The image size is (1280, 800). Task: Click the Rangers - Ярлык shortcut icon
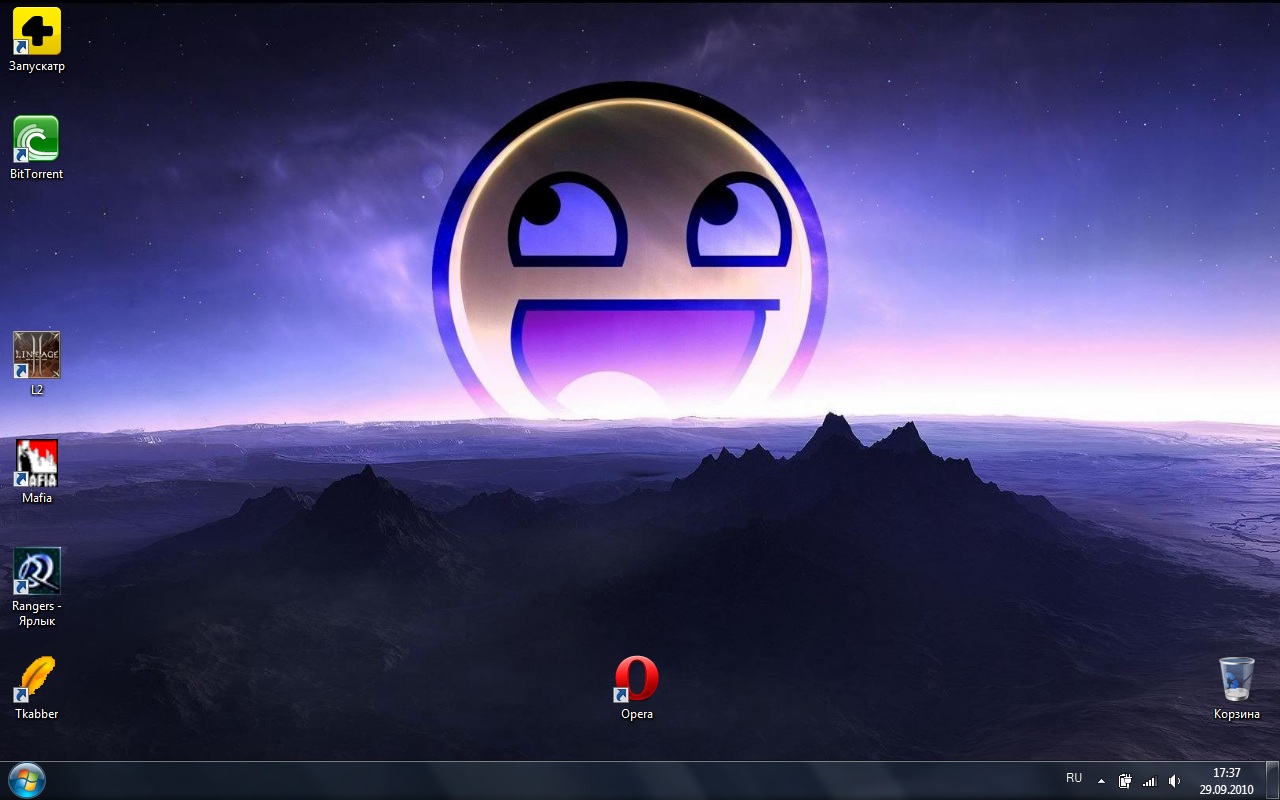click(37, 571)
